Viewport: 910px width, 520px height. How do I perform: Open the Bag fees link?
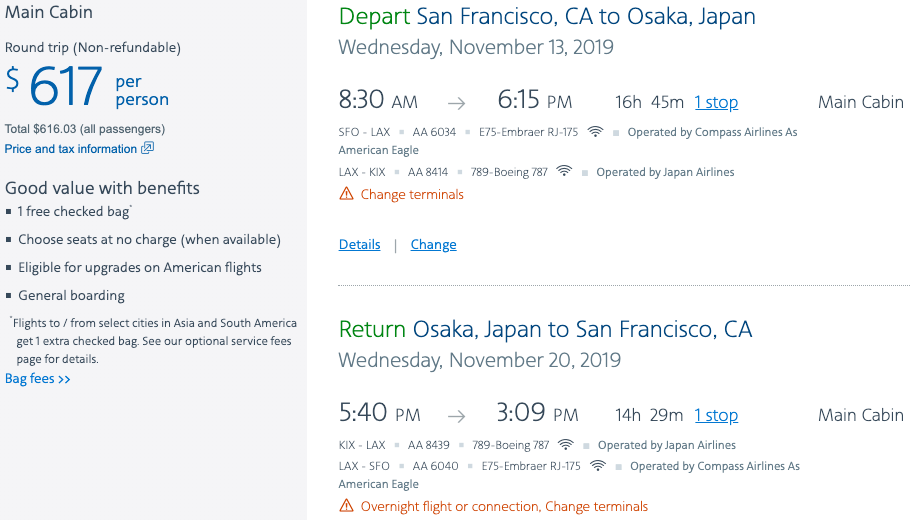[x=38, y=379]
